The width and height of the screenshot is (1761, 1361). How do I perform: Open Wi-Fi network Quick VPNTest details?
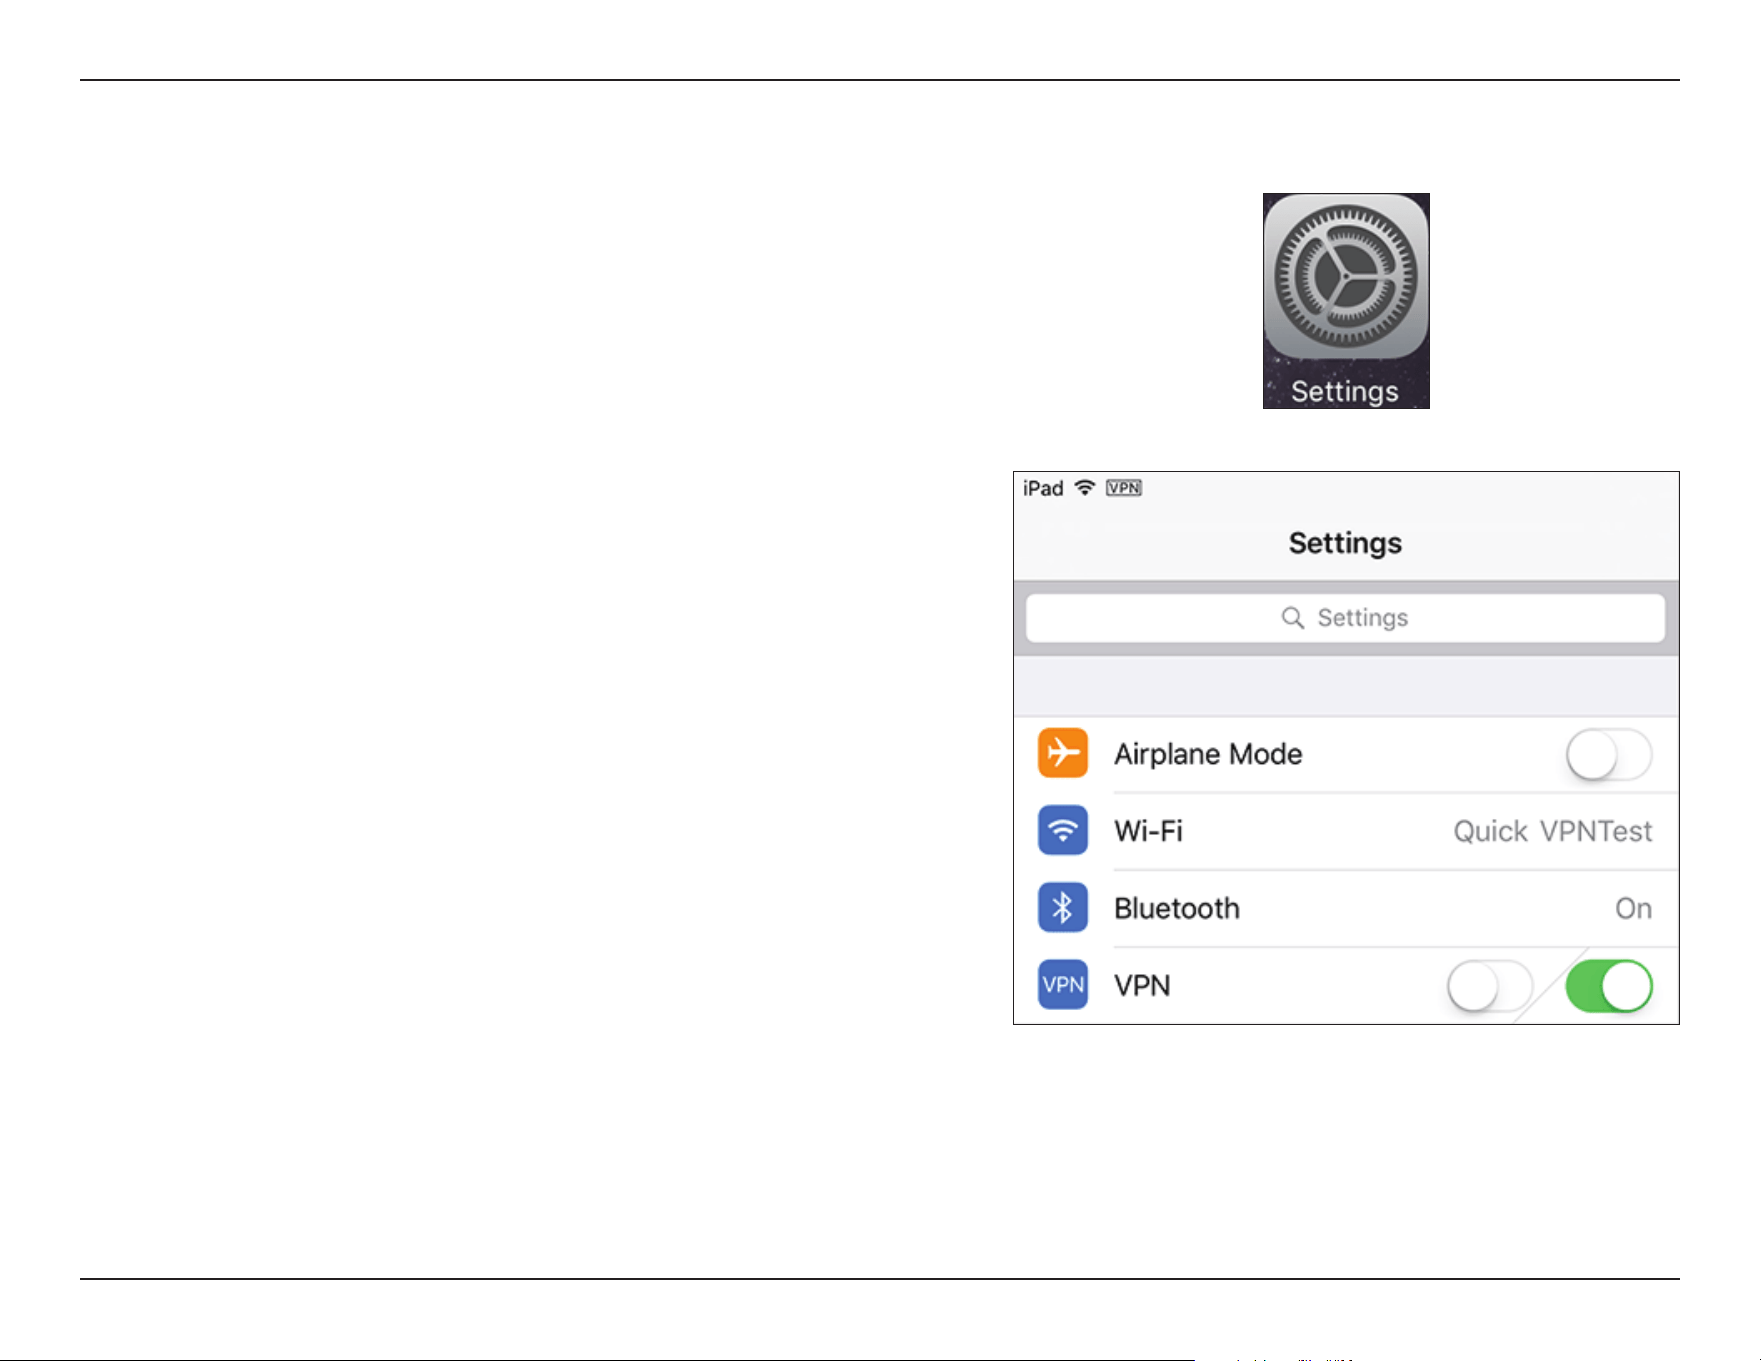pyautogui.click(x=1552, y=831)
